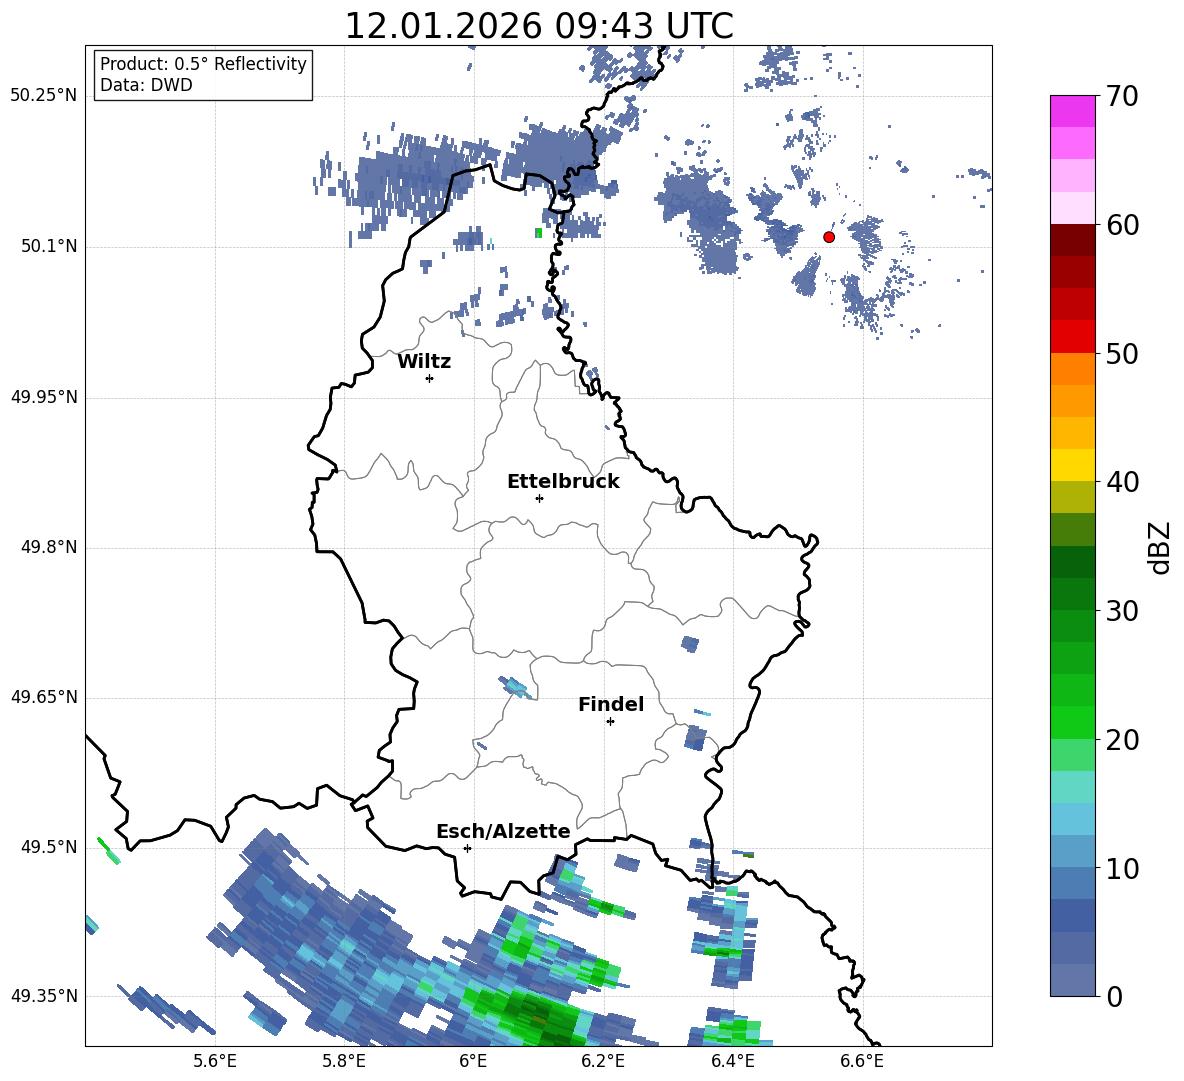The image size is (1184, 1081).
Task: Click the Esch/Alzette station cross marker
Action: [x=467, y=848]
